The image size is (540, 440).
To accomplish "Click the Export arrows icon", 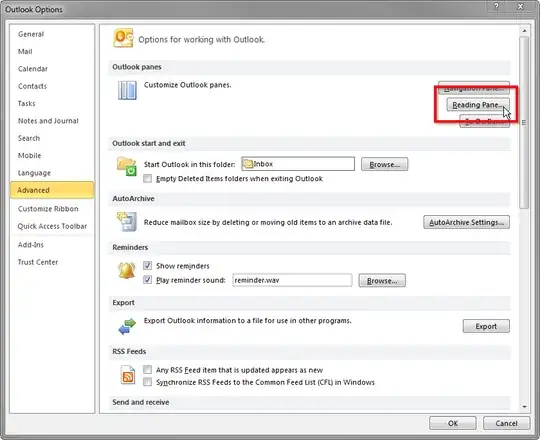I will point(127,326).
